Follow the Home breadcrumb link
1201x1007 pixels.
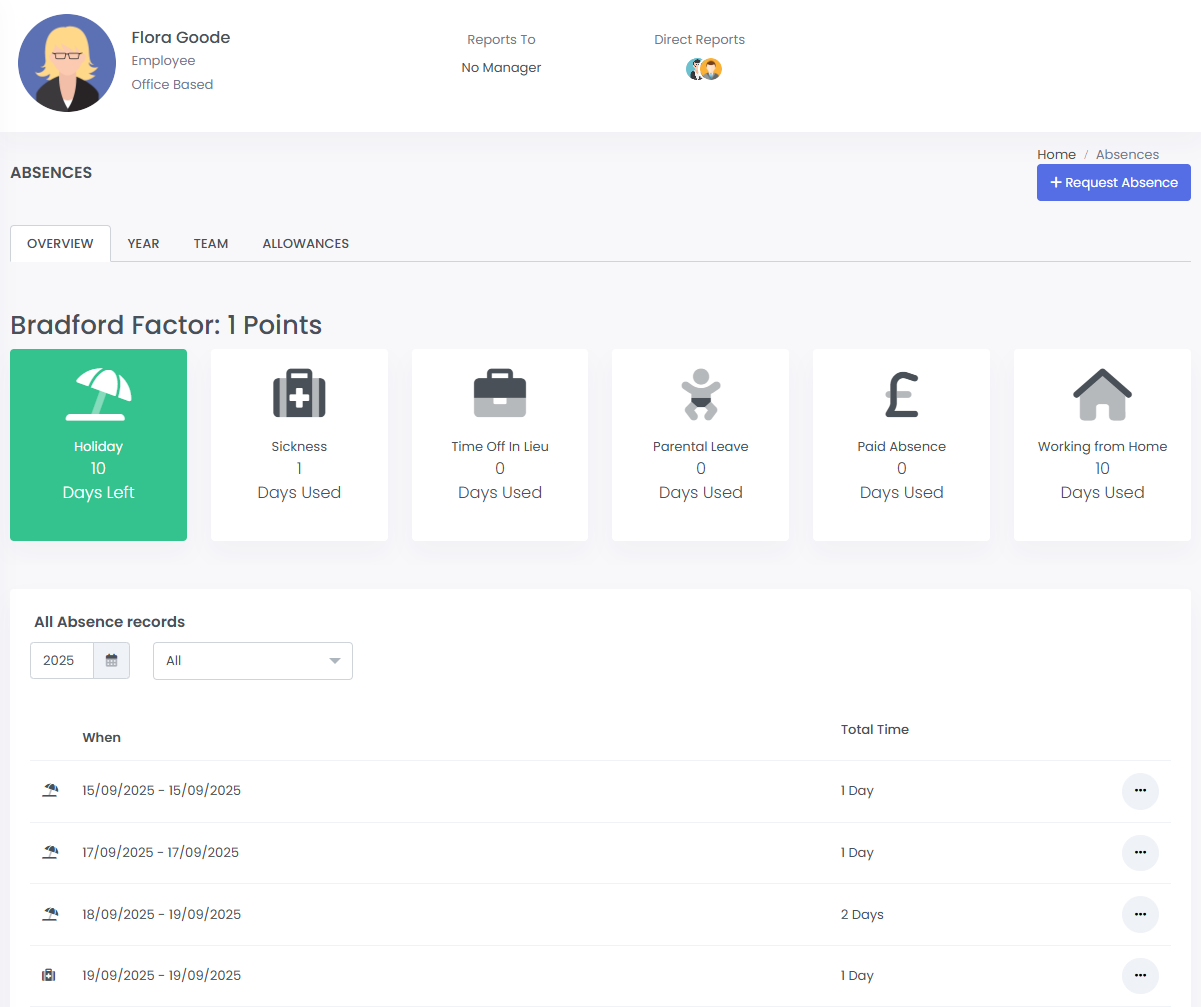pyautogui.click(x=1056, y=154)
